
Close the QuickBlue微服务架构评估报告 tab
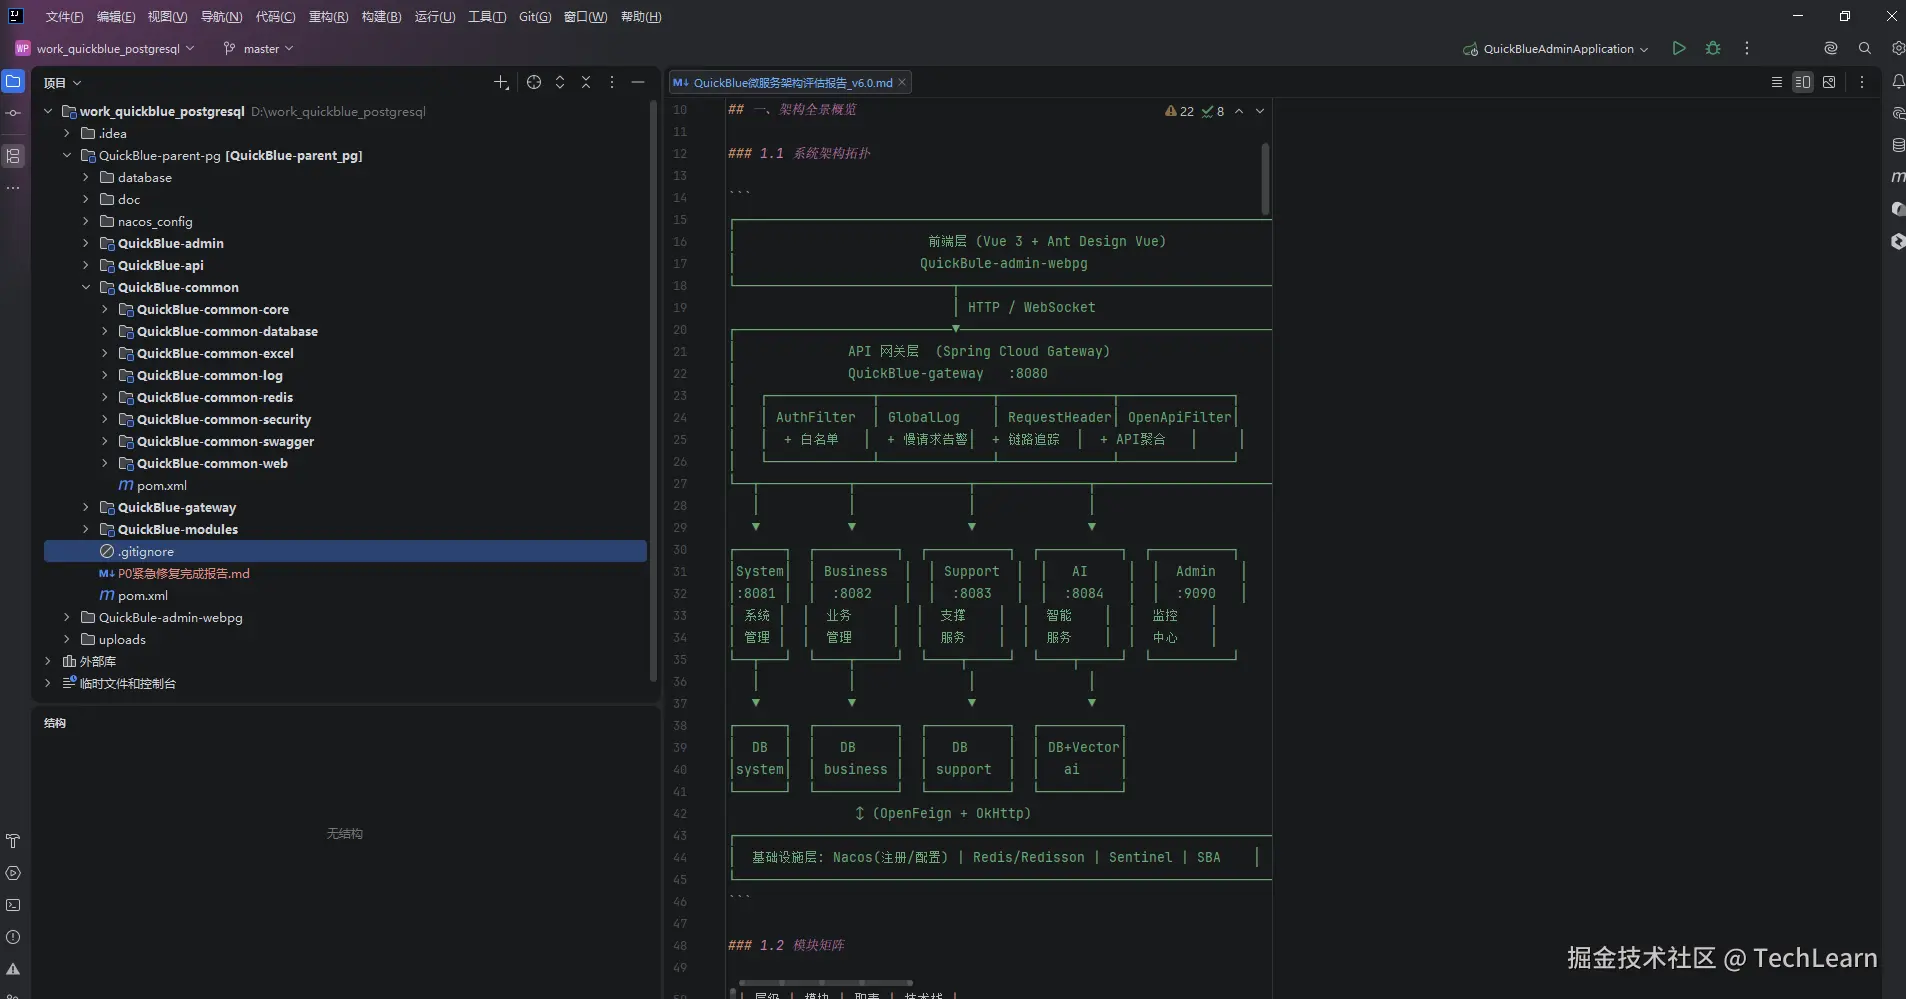click(x=902, y=82)
